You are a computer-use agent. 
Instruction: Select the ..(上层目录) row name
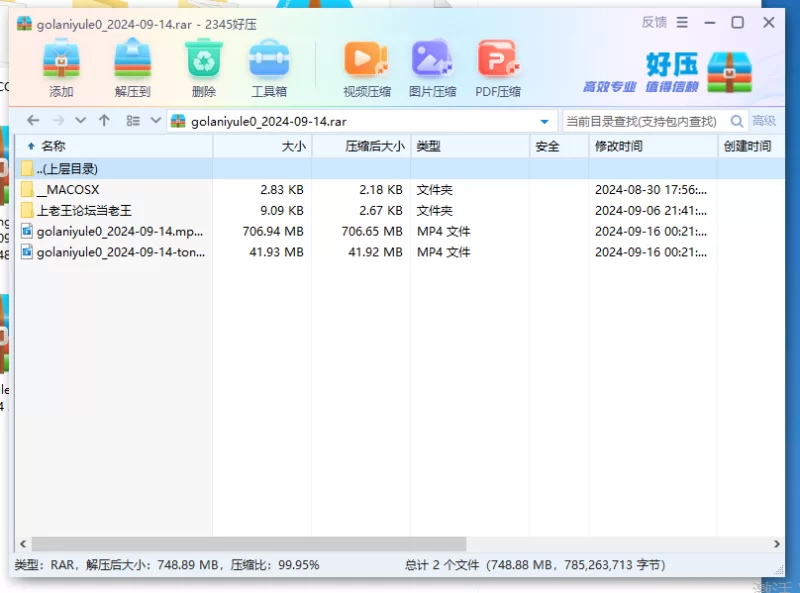(x=67, y=169)
